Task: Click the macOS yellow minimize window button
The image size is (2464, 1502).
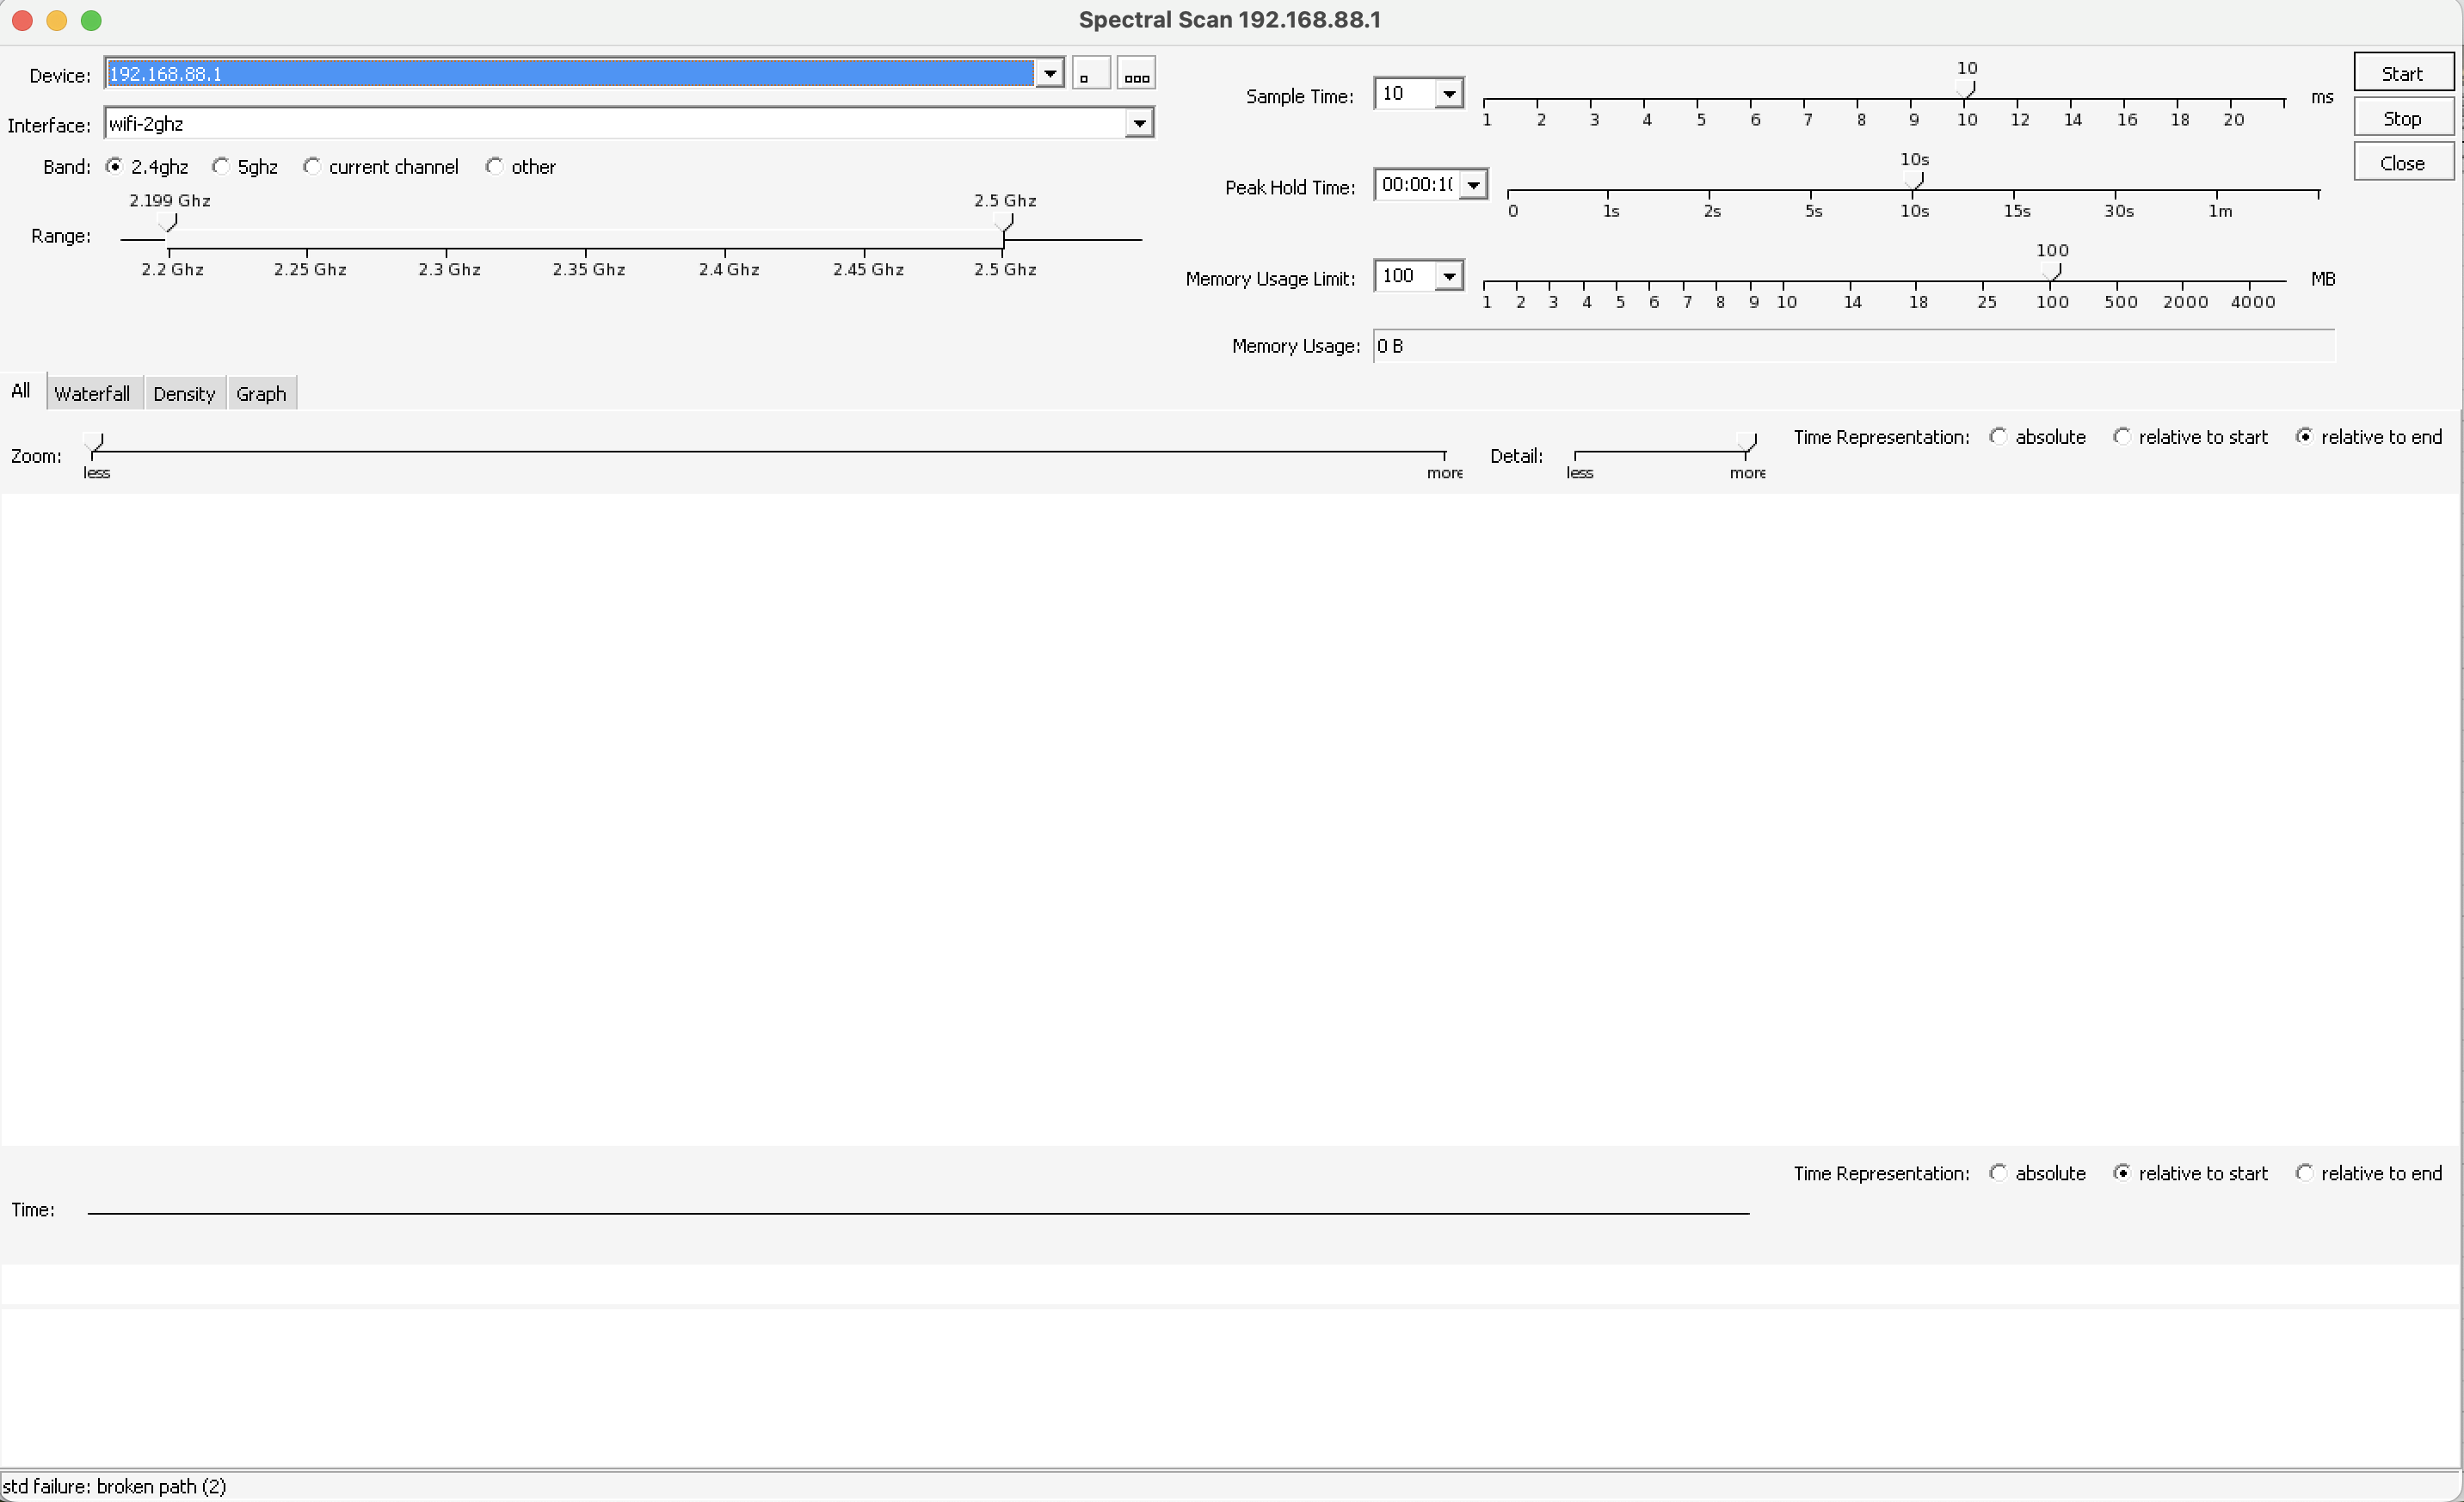Action: pos(57,20)
